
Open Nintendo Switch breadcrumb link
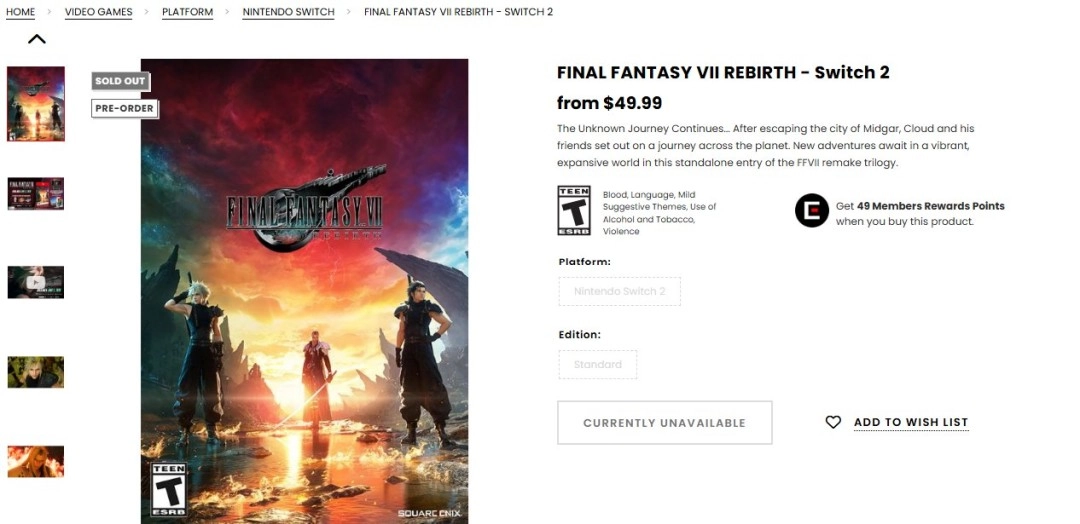tap(288, 12)
